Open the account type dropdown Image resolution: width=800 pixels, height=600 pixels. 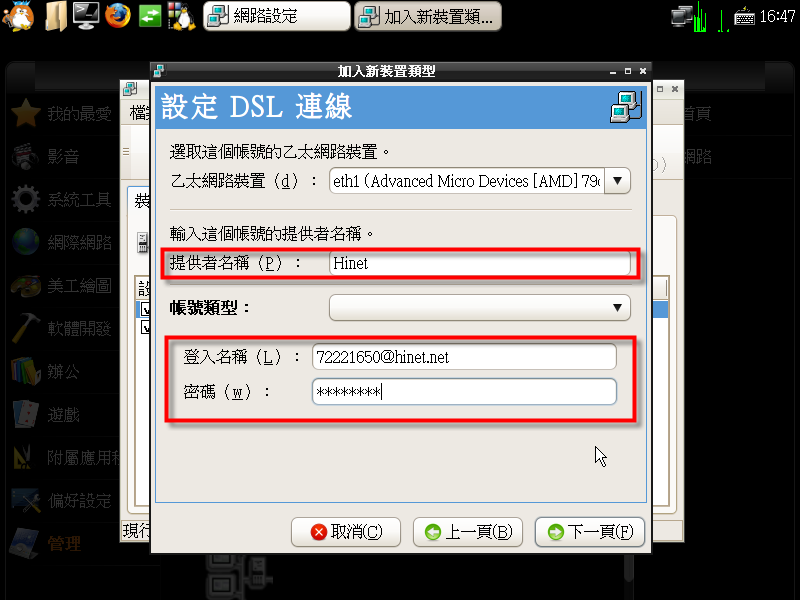pyautogui.click(x=480, y=308)
